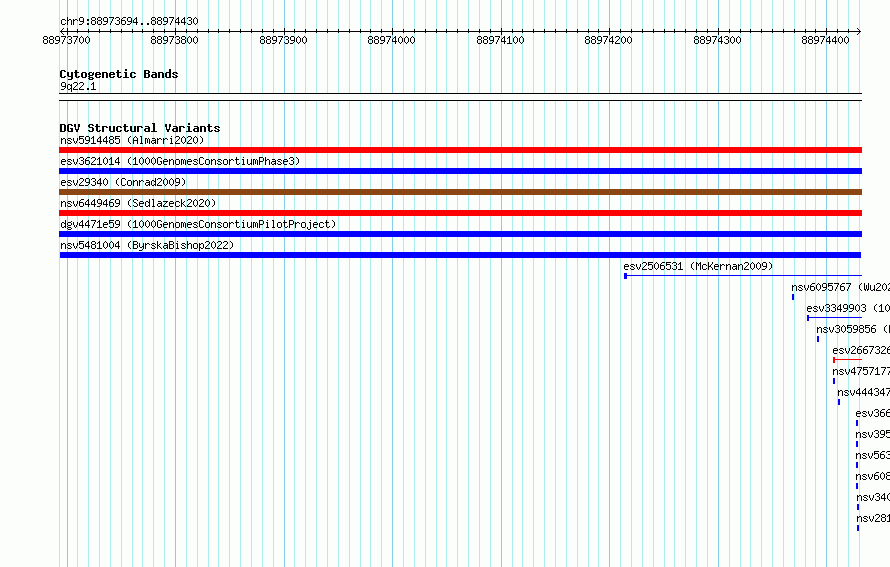Click the 9q22.1 cytogenetic band bar
The height and width of the screenshot is (567, 890).
click(460, 97)
